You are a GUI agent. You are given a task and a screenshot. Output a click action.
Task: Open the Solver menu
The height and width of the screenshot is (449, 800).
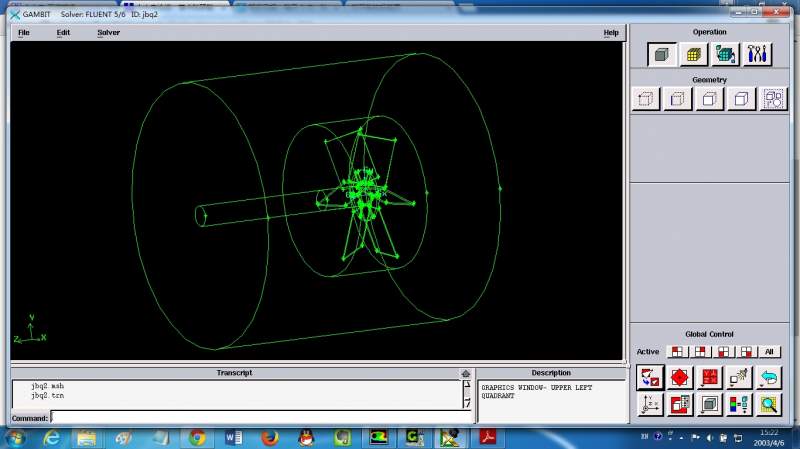click(108, 33)
